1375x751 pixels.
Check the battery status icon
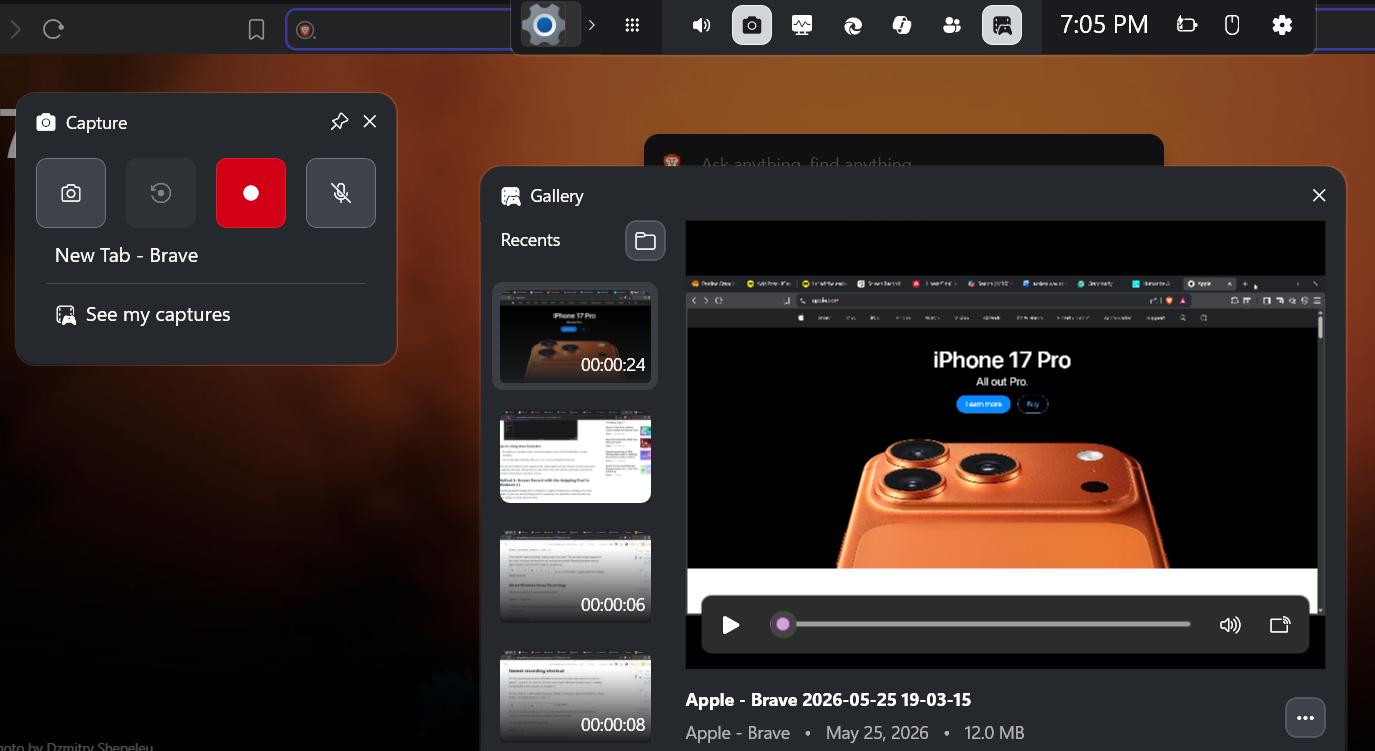point(1187,25)
